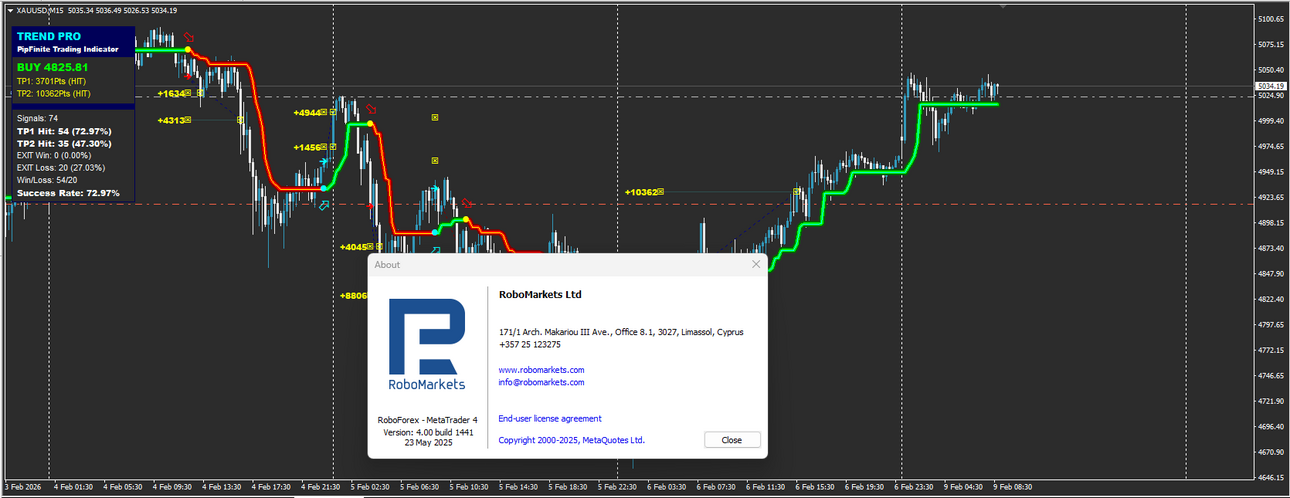Open the www.robomarkets.com link
Viewport: 1290px width, 498px height.
pyautogui.click(x=541, y=370)
